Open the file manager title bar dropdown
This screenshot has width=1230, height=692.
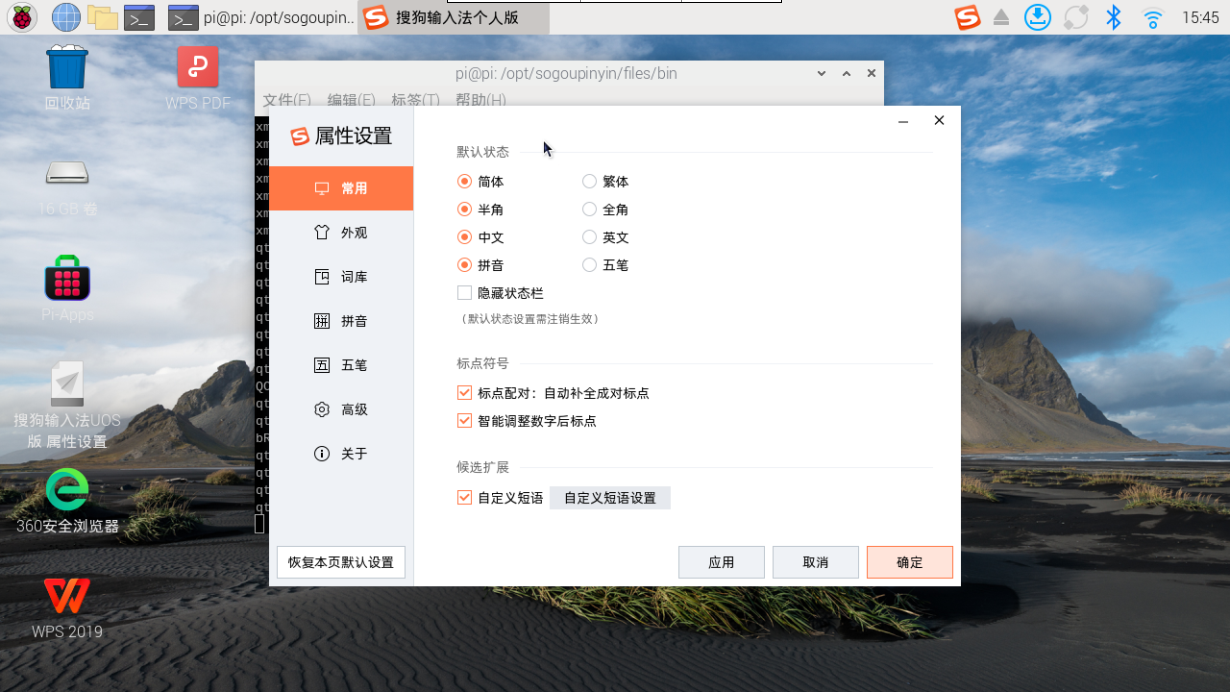[820, 73]
